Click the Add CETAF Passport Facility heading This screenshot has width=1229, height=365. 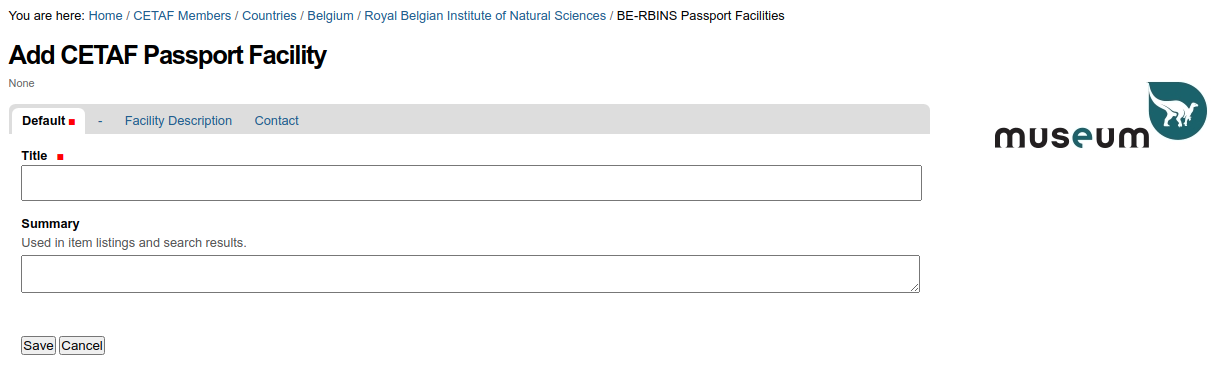[x=167, y=55]
